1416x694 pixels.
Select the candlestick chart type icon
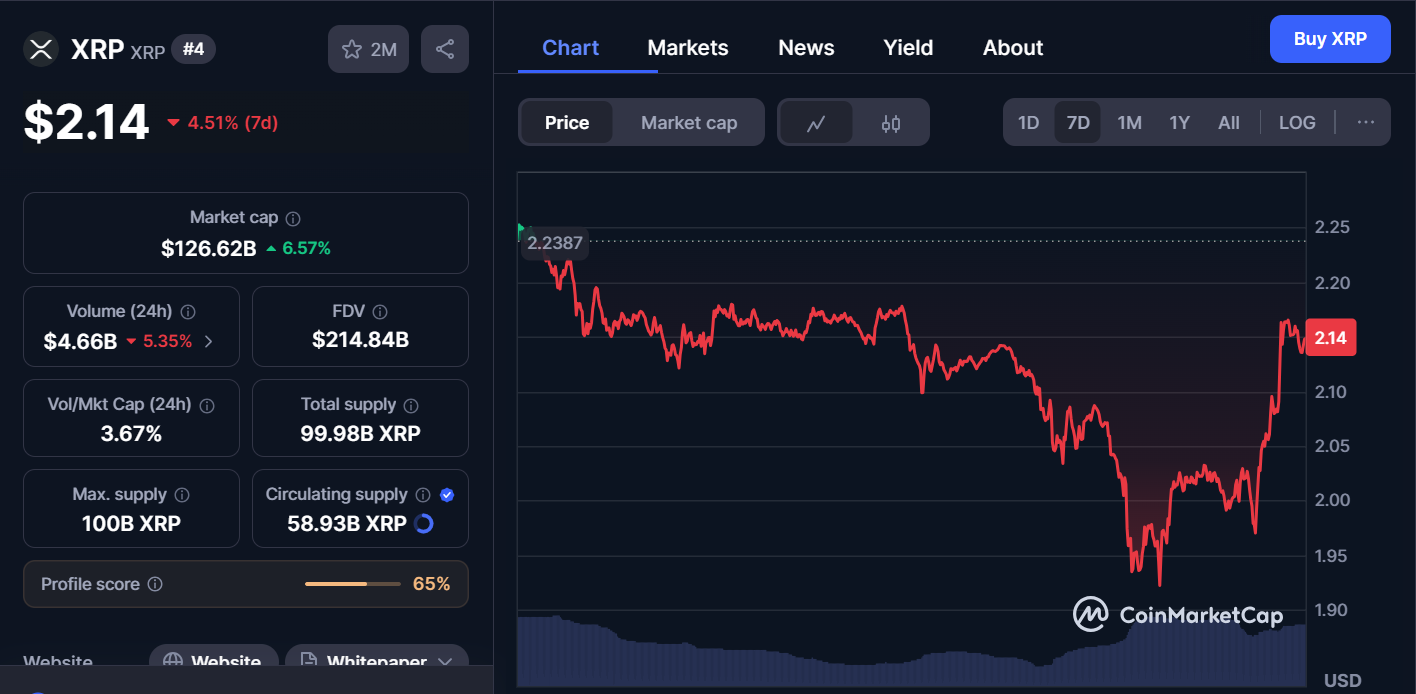pos(891,123)
